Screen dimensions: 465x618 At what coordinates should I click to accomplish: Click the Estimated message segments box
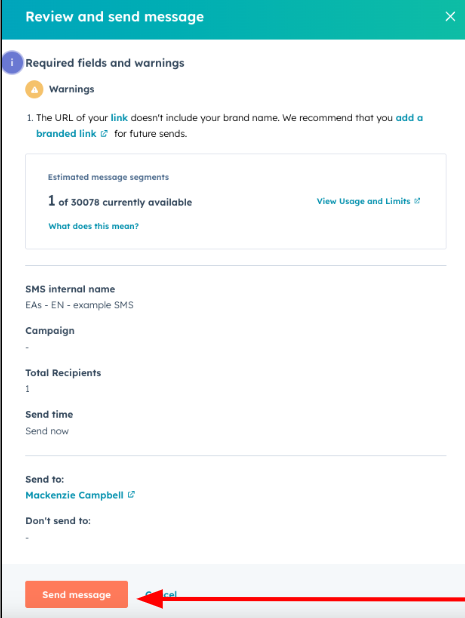236,201
